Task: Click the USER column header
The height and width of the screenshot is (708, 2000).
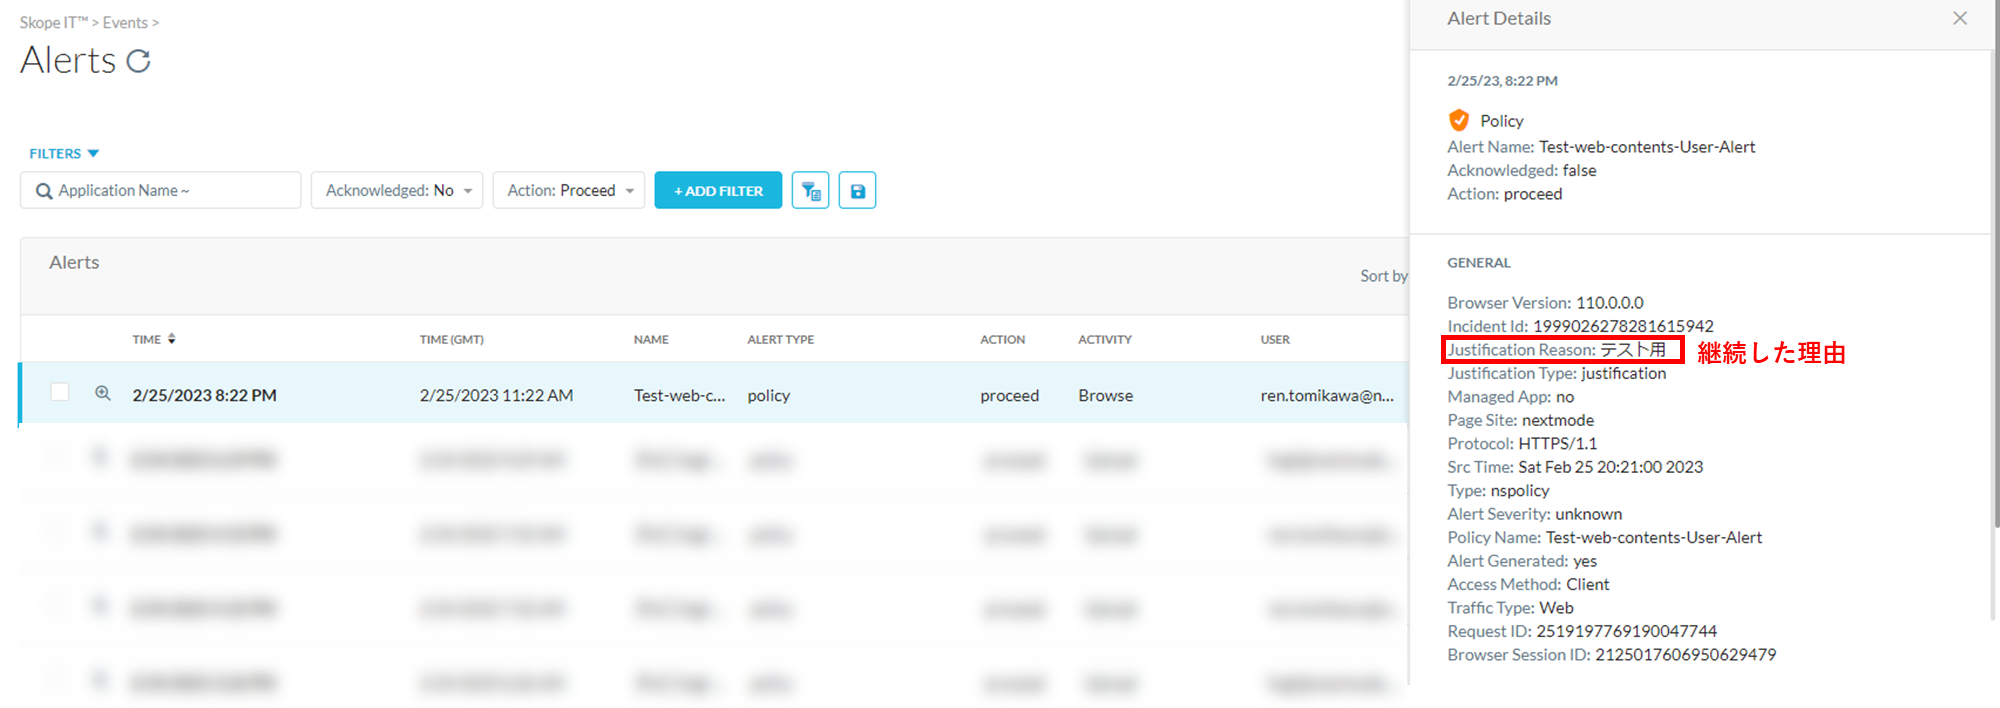Action: 1275,340
